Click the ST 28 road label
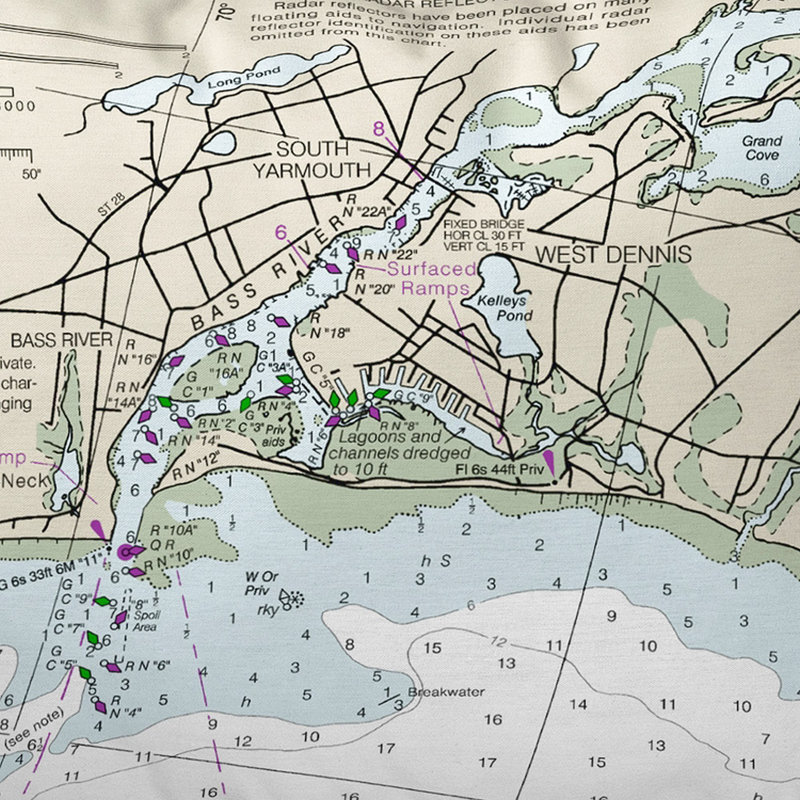 [x=112, y=204]
